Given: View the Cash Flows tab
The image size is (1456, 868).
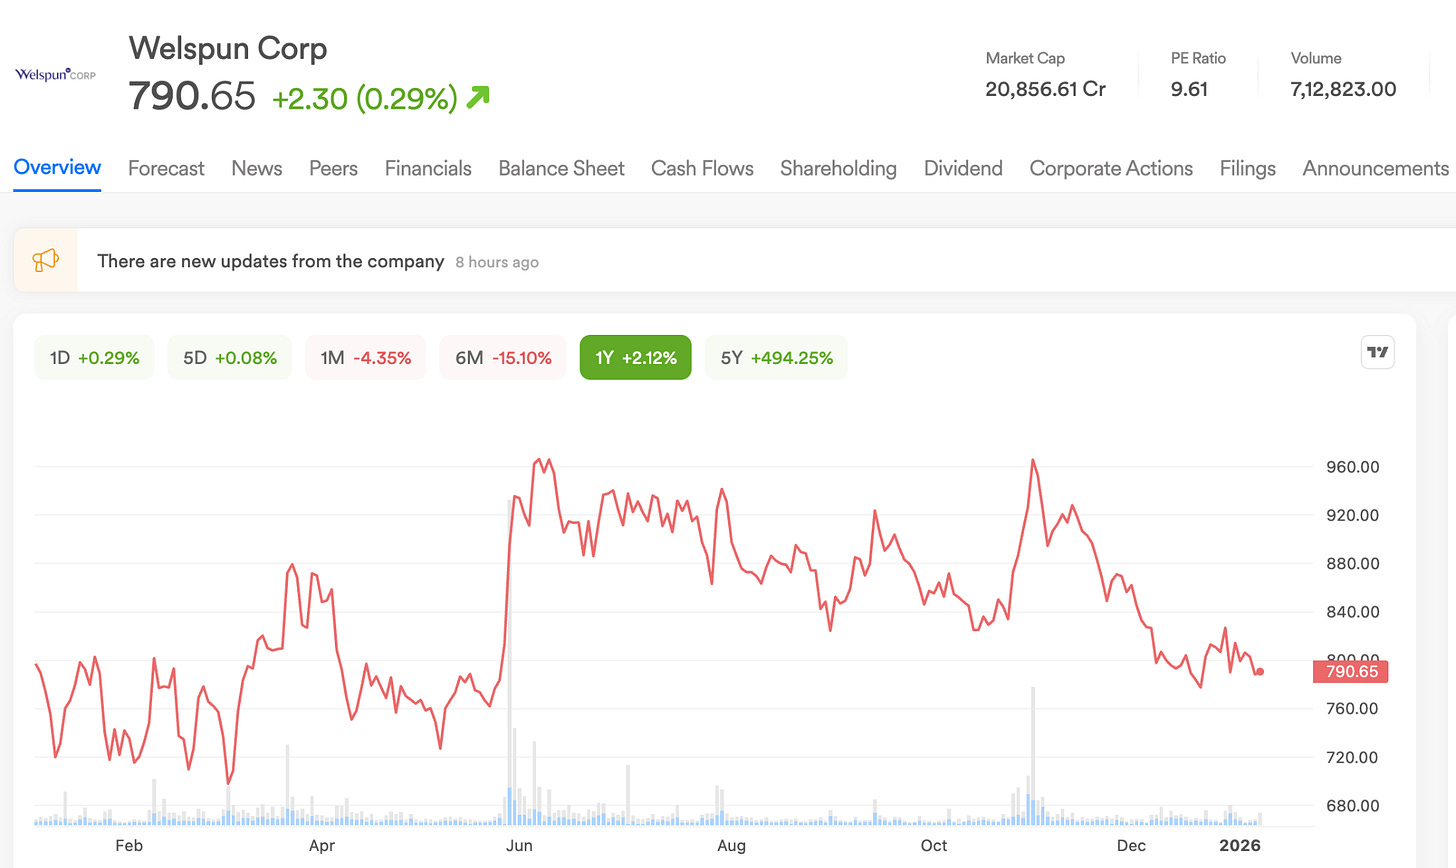Looking at the screenshot, I should click(x=702, y=168).
